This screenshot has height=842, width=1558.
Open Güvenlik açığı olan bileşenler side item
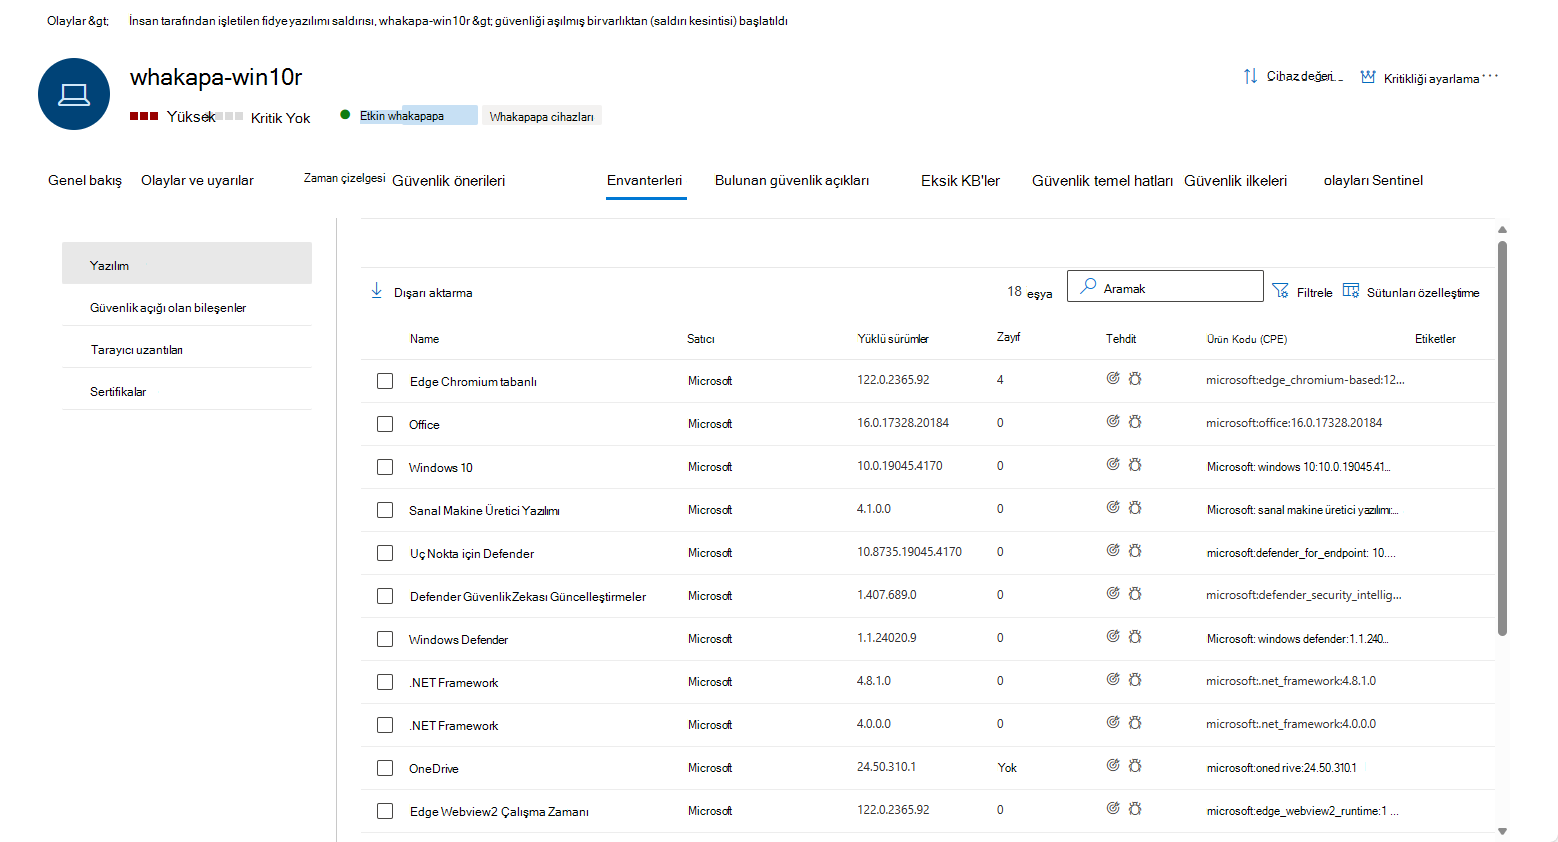187,307
